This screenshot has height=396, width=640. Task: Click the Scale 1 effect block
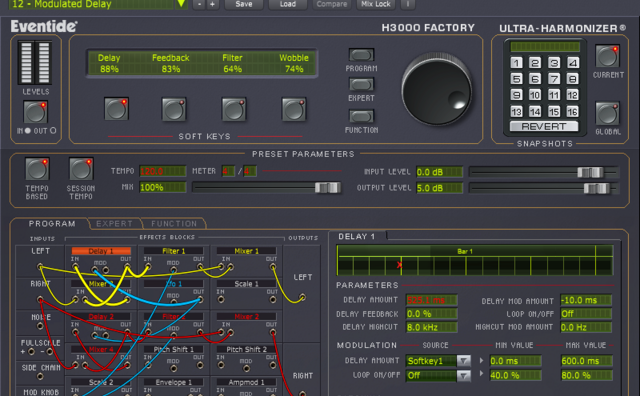coord(247,284)
